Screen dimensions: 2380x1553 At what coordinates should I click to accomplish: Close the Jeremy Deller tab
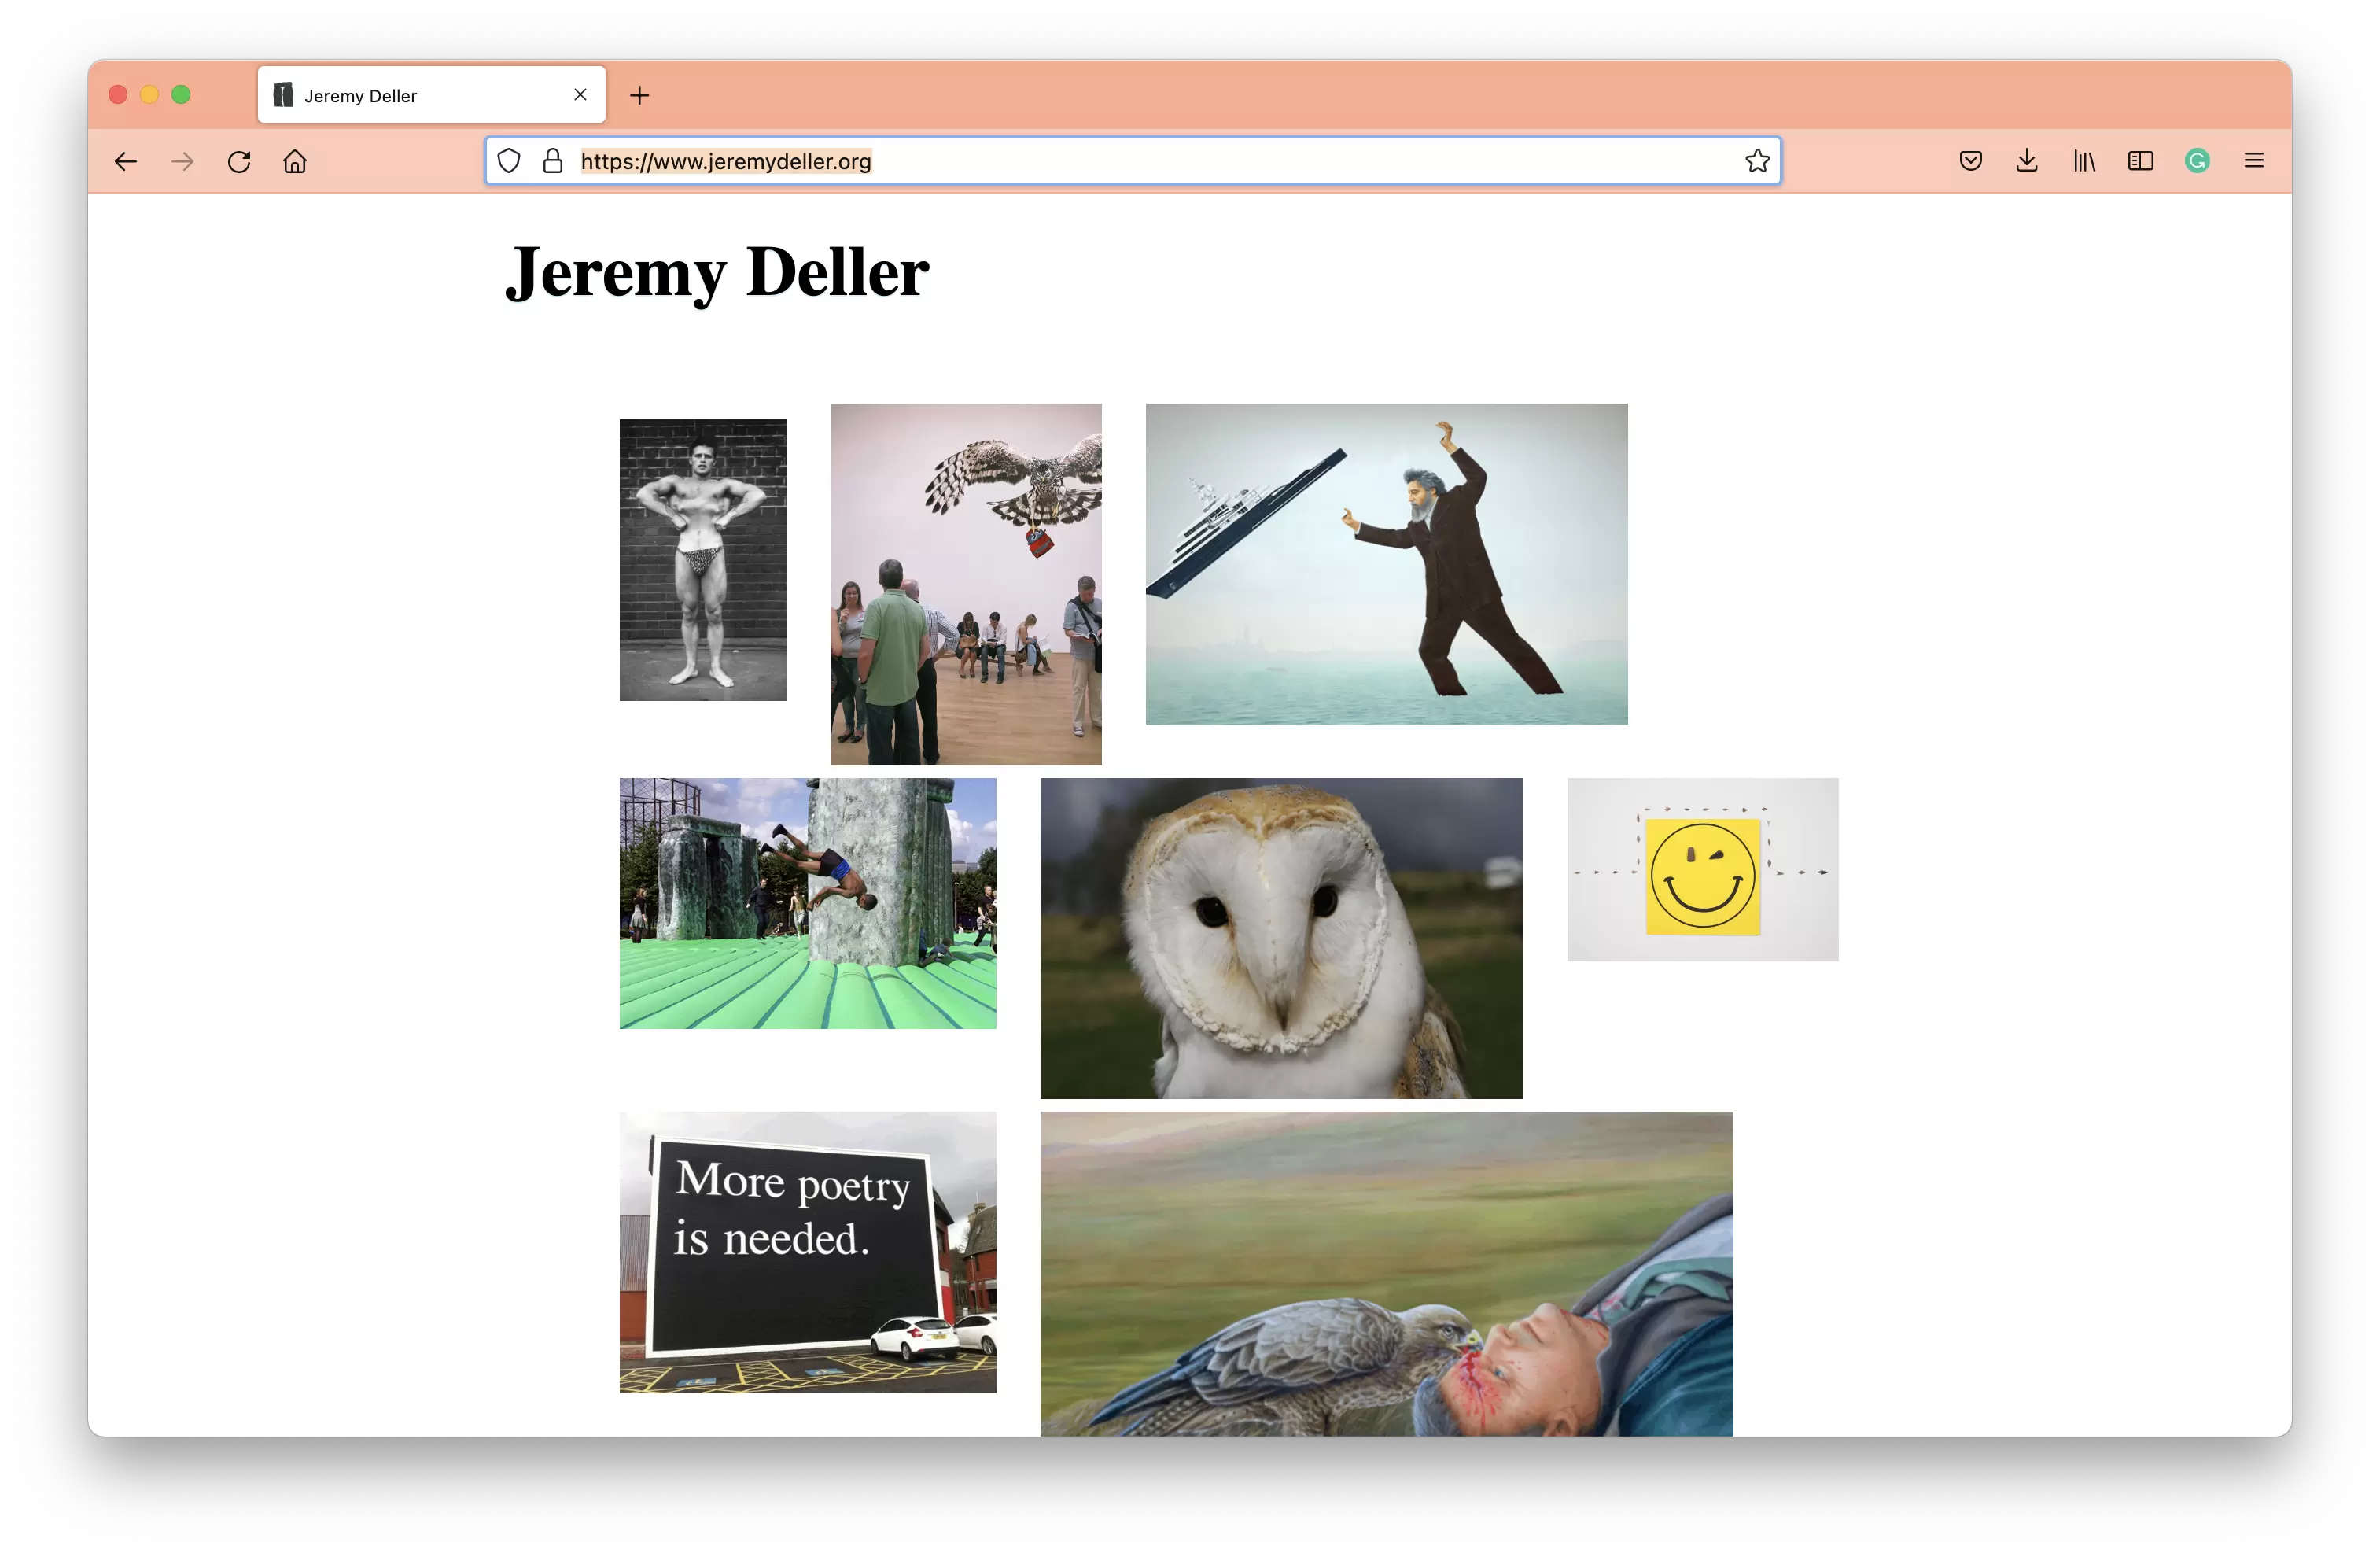tap(580, 95)
